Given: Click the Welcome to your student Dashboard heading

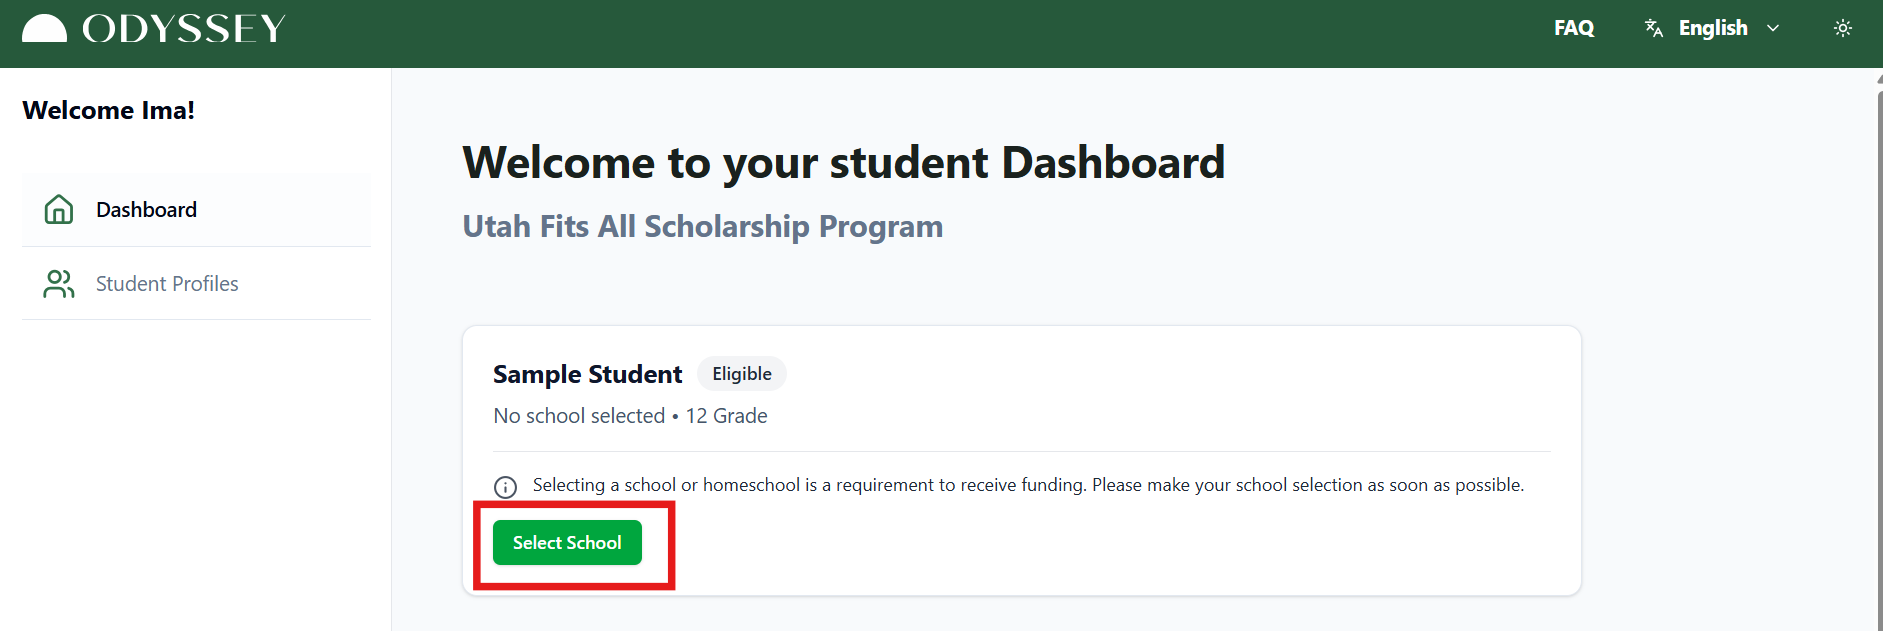Looking at the screenshot, I should [843, 163].
